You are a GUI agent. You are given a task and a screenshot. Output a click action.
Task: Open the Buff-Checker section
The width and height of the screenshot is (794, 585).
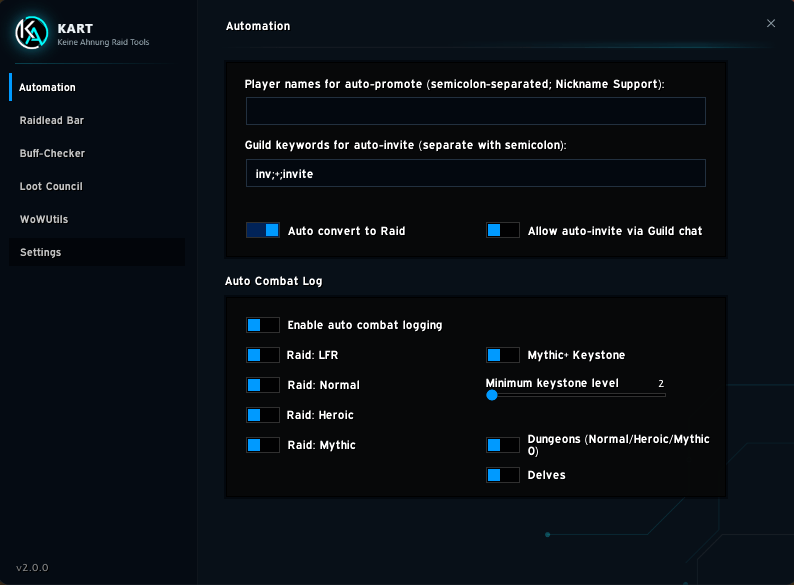(x=97, y=153)
